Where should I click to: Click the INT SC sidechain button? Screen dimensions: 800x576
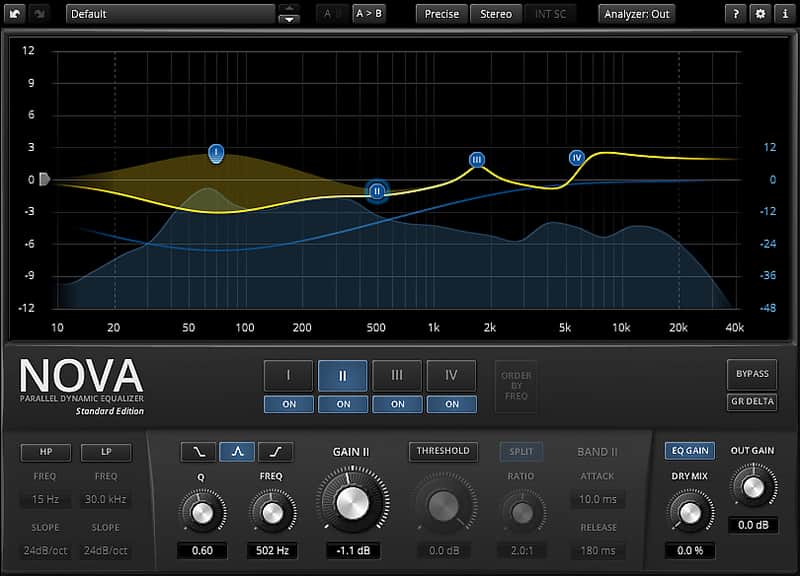click(551, 14)
